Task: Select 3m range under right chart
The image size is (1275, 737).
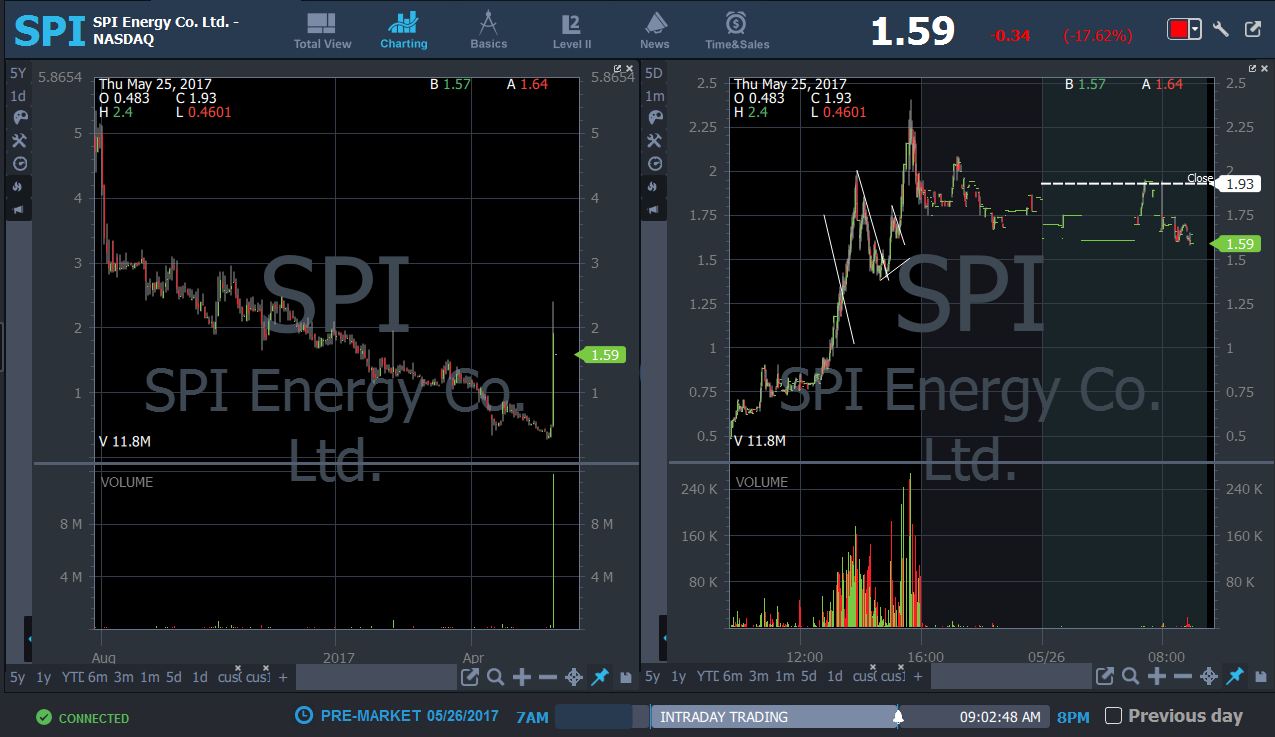Action: tap(758, 677)
